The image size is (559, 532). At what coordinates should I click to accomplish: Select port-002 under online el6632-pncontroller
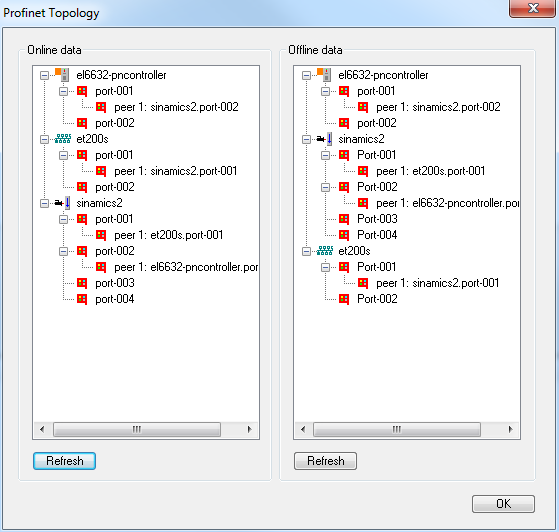click(115, 123)
